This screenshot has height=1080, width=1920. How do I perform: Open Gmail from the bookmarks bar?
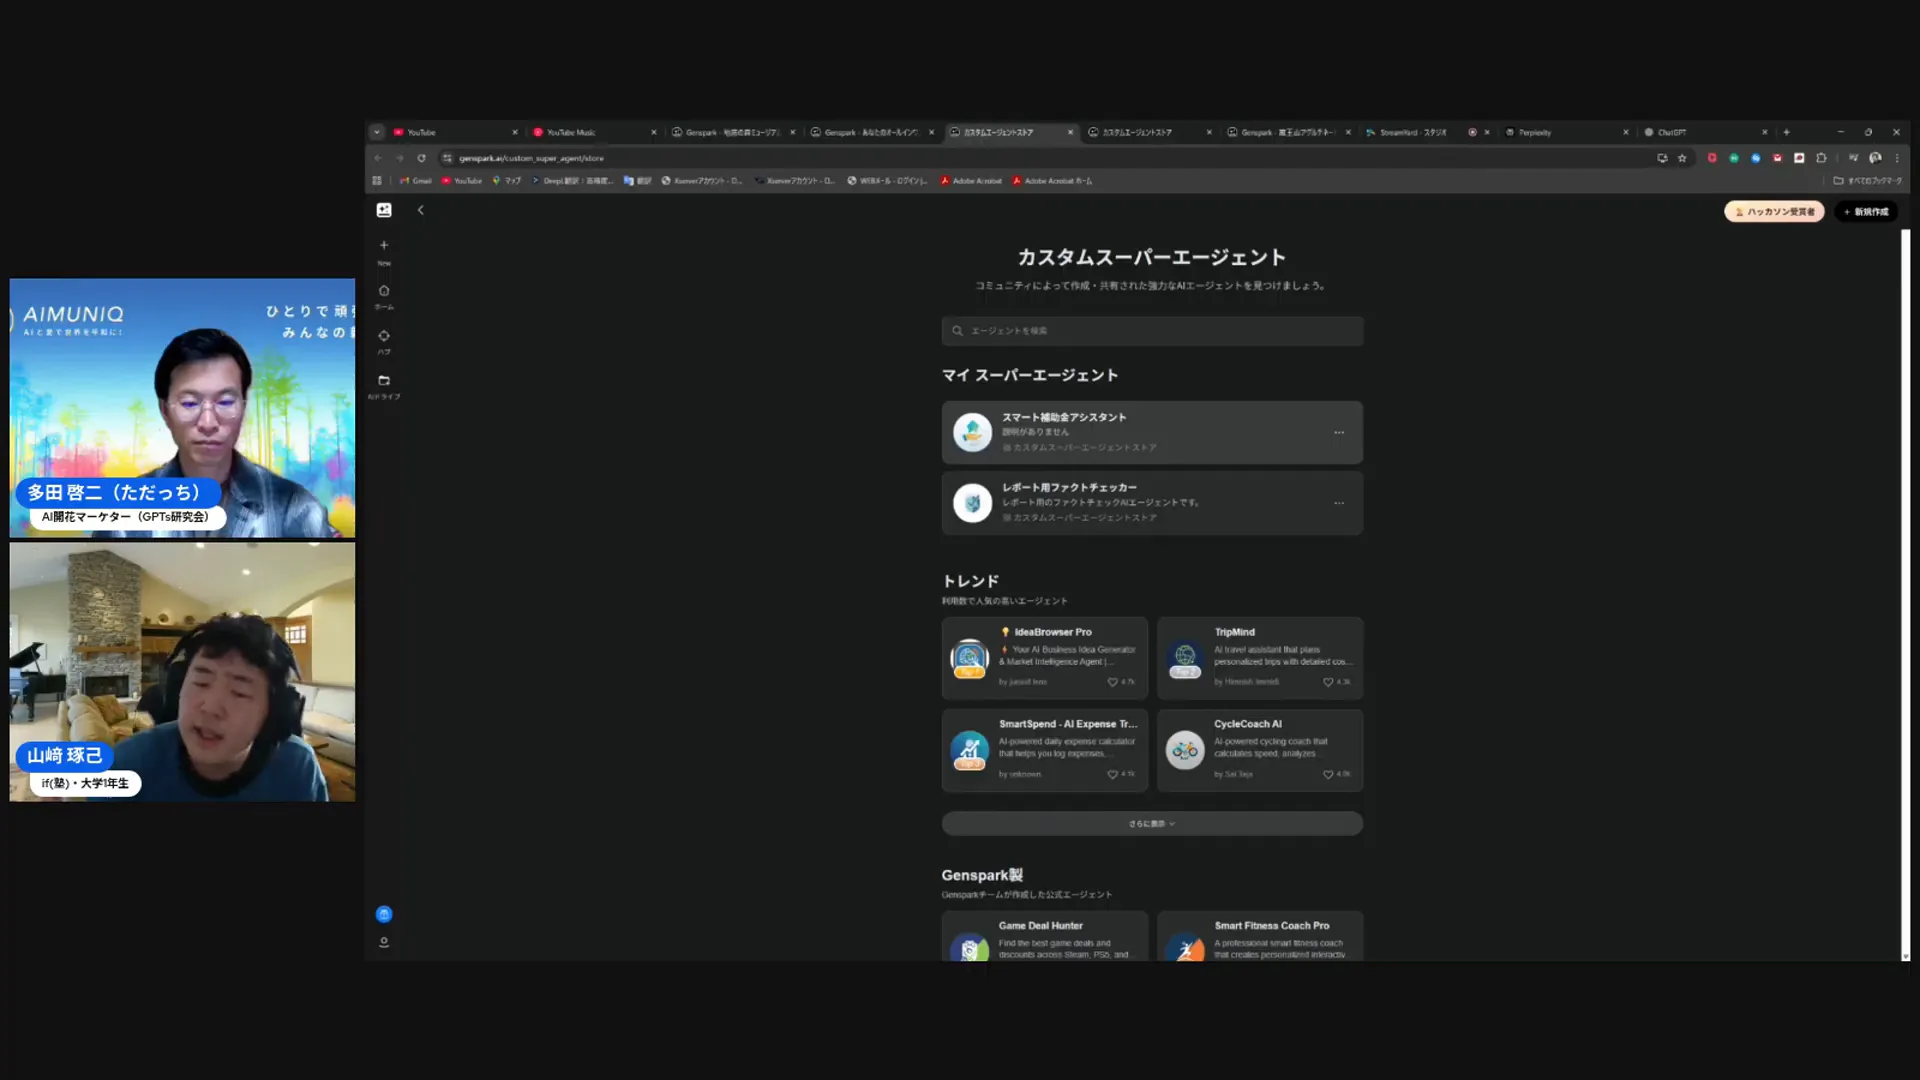click(x=416, y=181)
